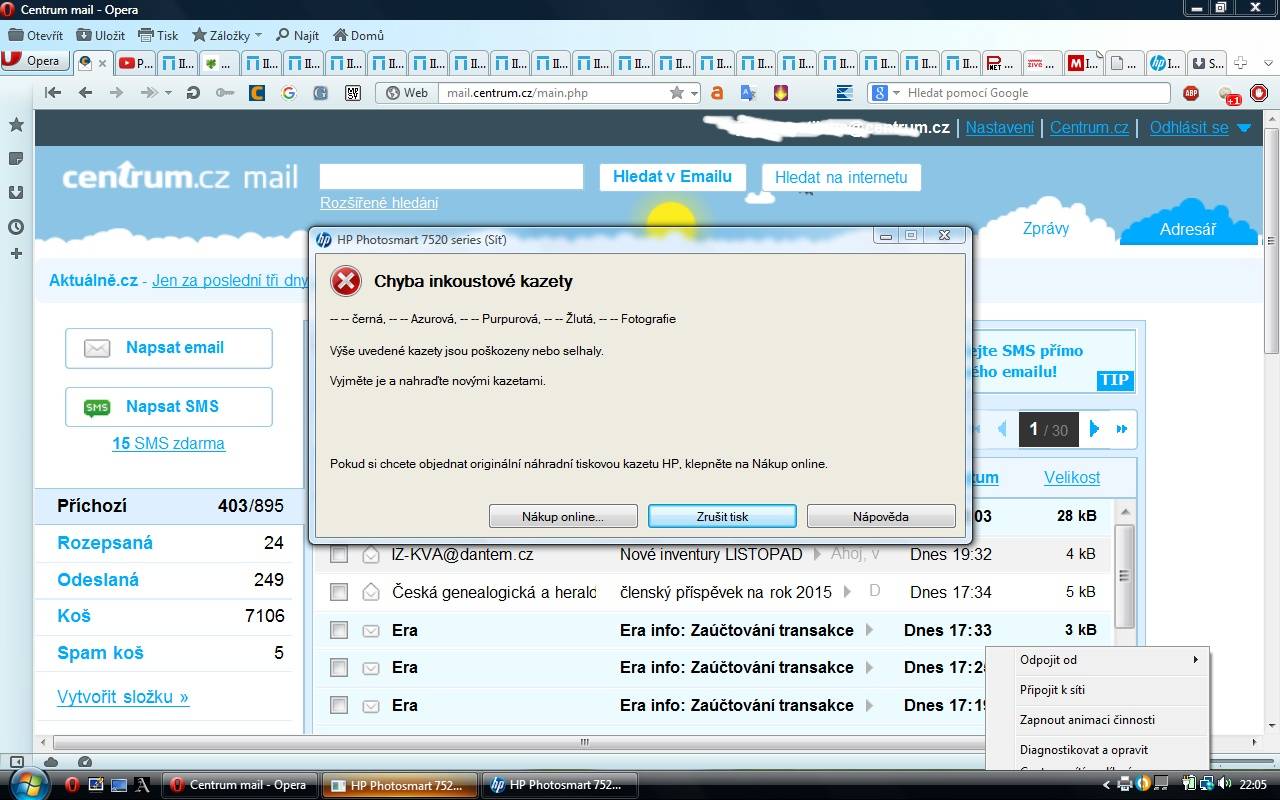Check the box for Era email at 17:33
Image resolution: width=1280 pixels, height=800 pixels.
[339, 630]
